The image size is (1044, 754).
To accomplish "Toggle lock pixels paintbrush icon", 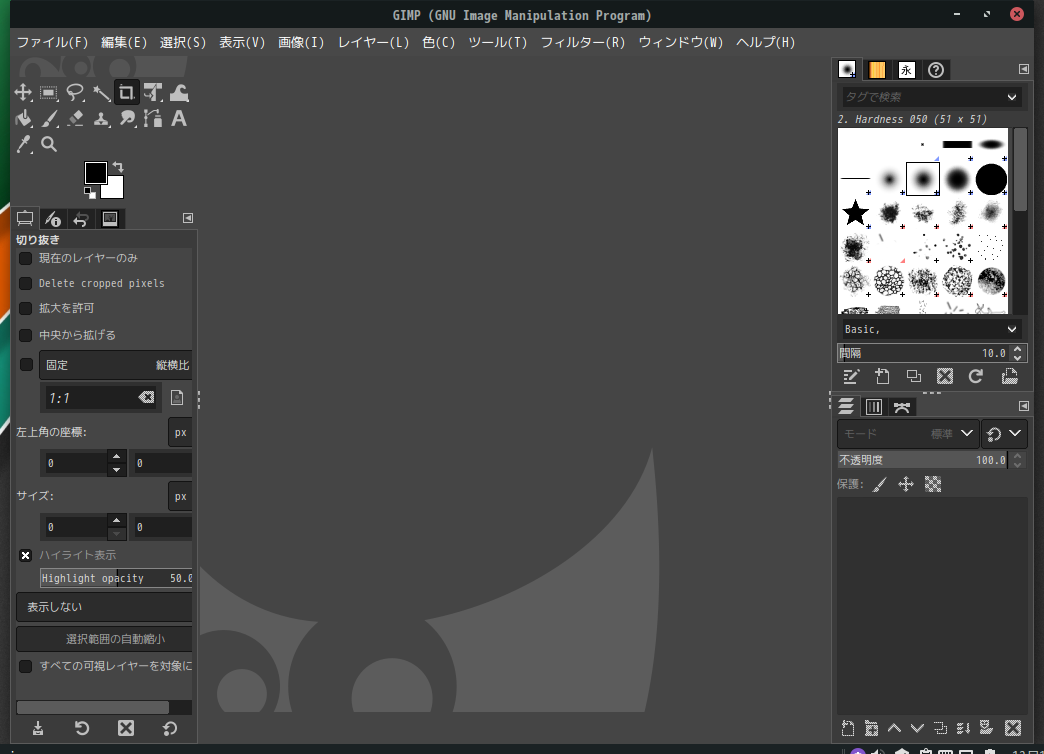I will click(880, 485).
